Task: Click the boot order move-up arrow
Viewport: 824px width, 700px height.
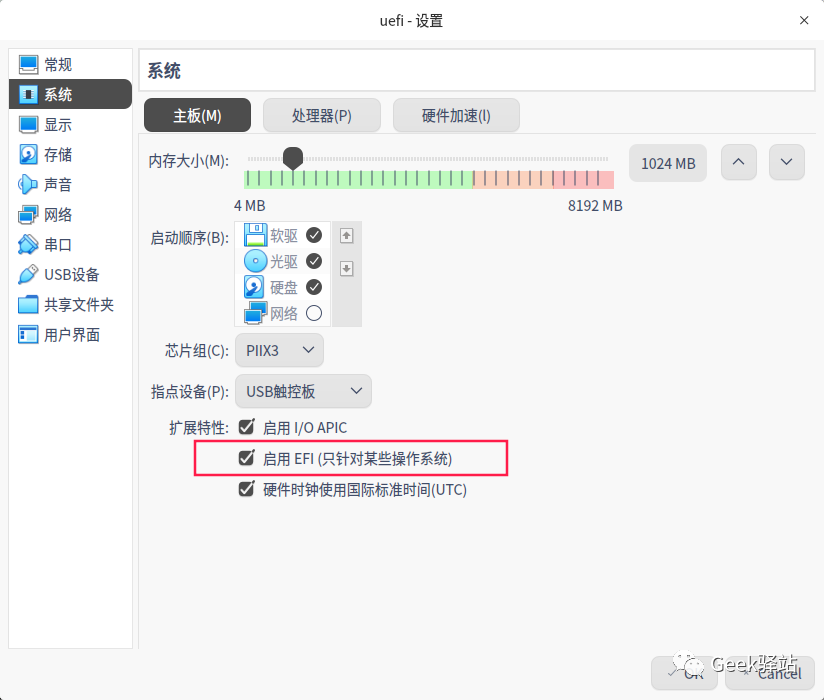Action: pyautogui.click(x=347, y=236)
